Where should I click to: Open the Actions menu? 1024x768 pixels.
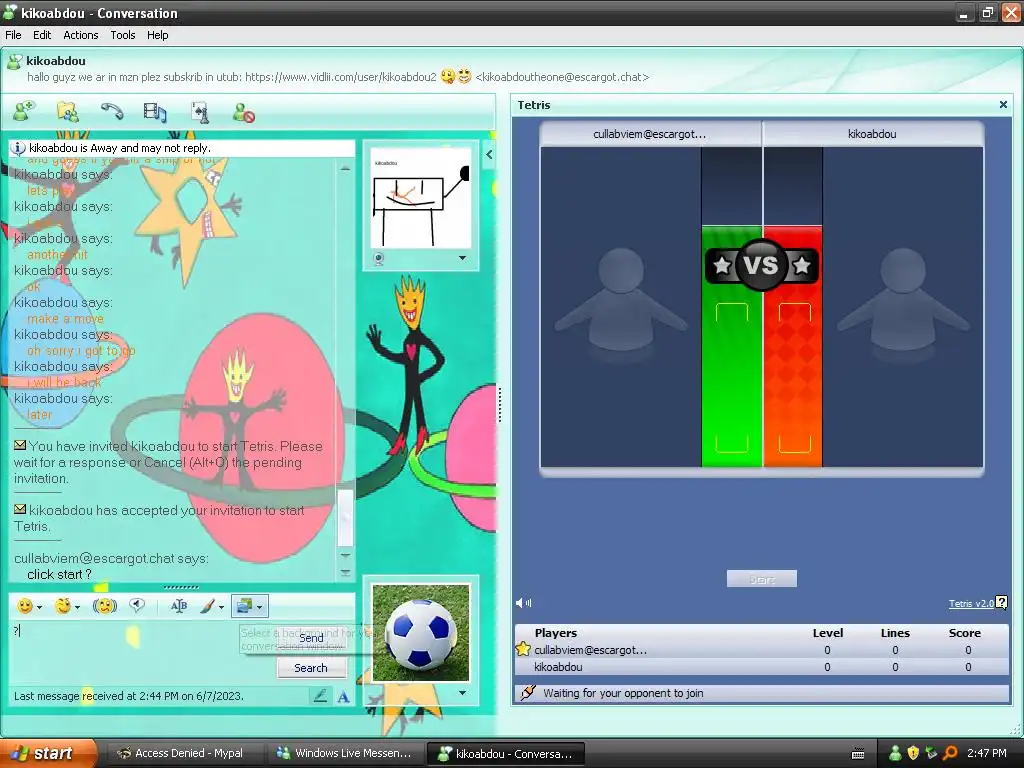pos(80,35)
